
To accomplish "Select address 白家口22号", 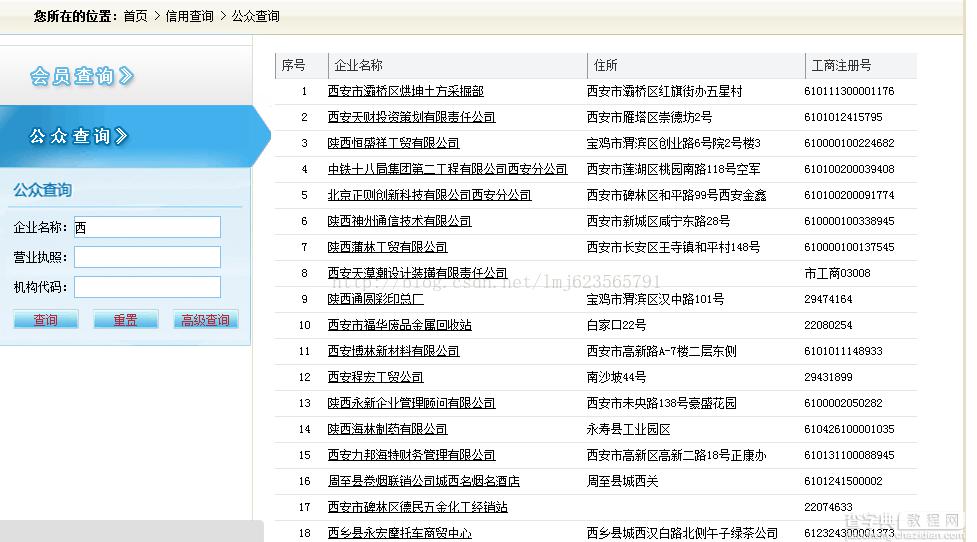I will pyautogui.click(x=616, y=325).
